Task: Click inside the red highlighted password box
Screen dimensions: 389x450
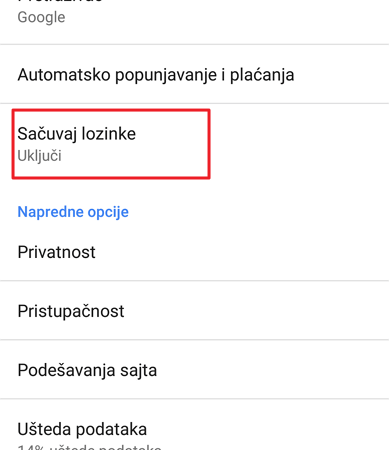Action: coord(111,144)
